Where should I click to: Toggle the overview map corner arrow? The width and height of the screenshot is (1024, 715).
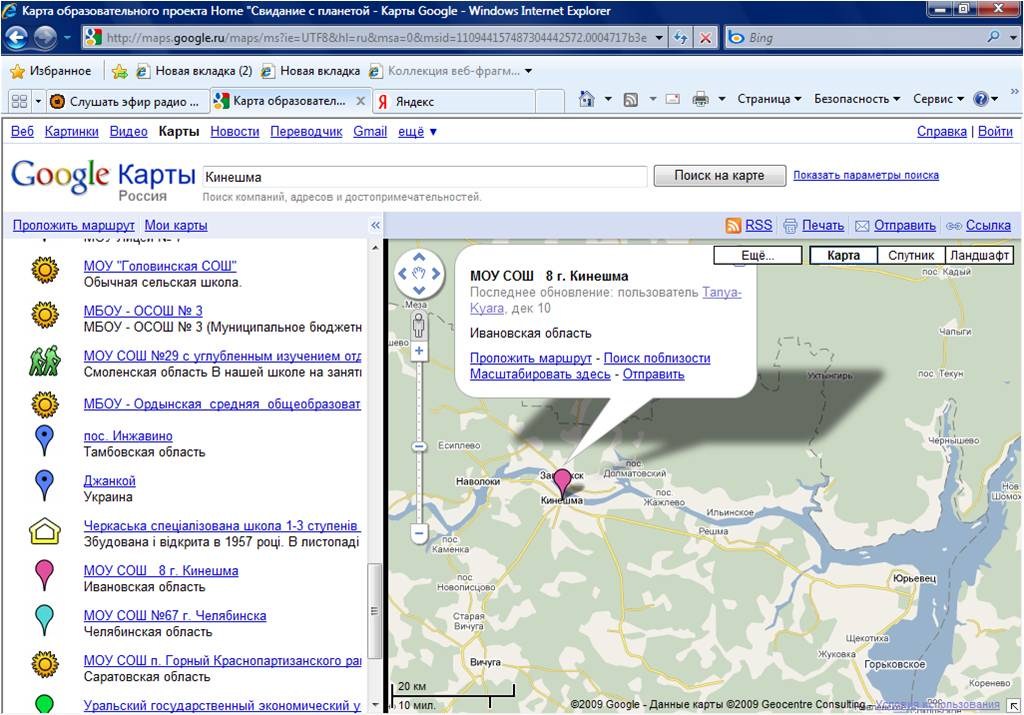pyautogui.click(x=1013, y=705)
